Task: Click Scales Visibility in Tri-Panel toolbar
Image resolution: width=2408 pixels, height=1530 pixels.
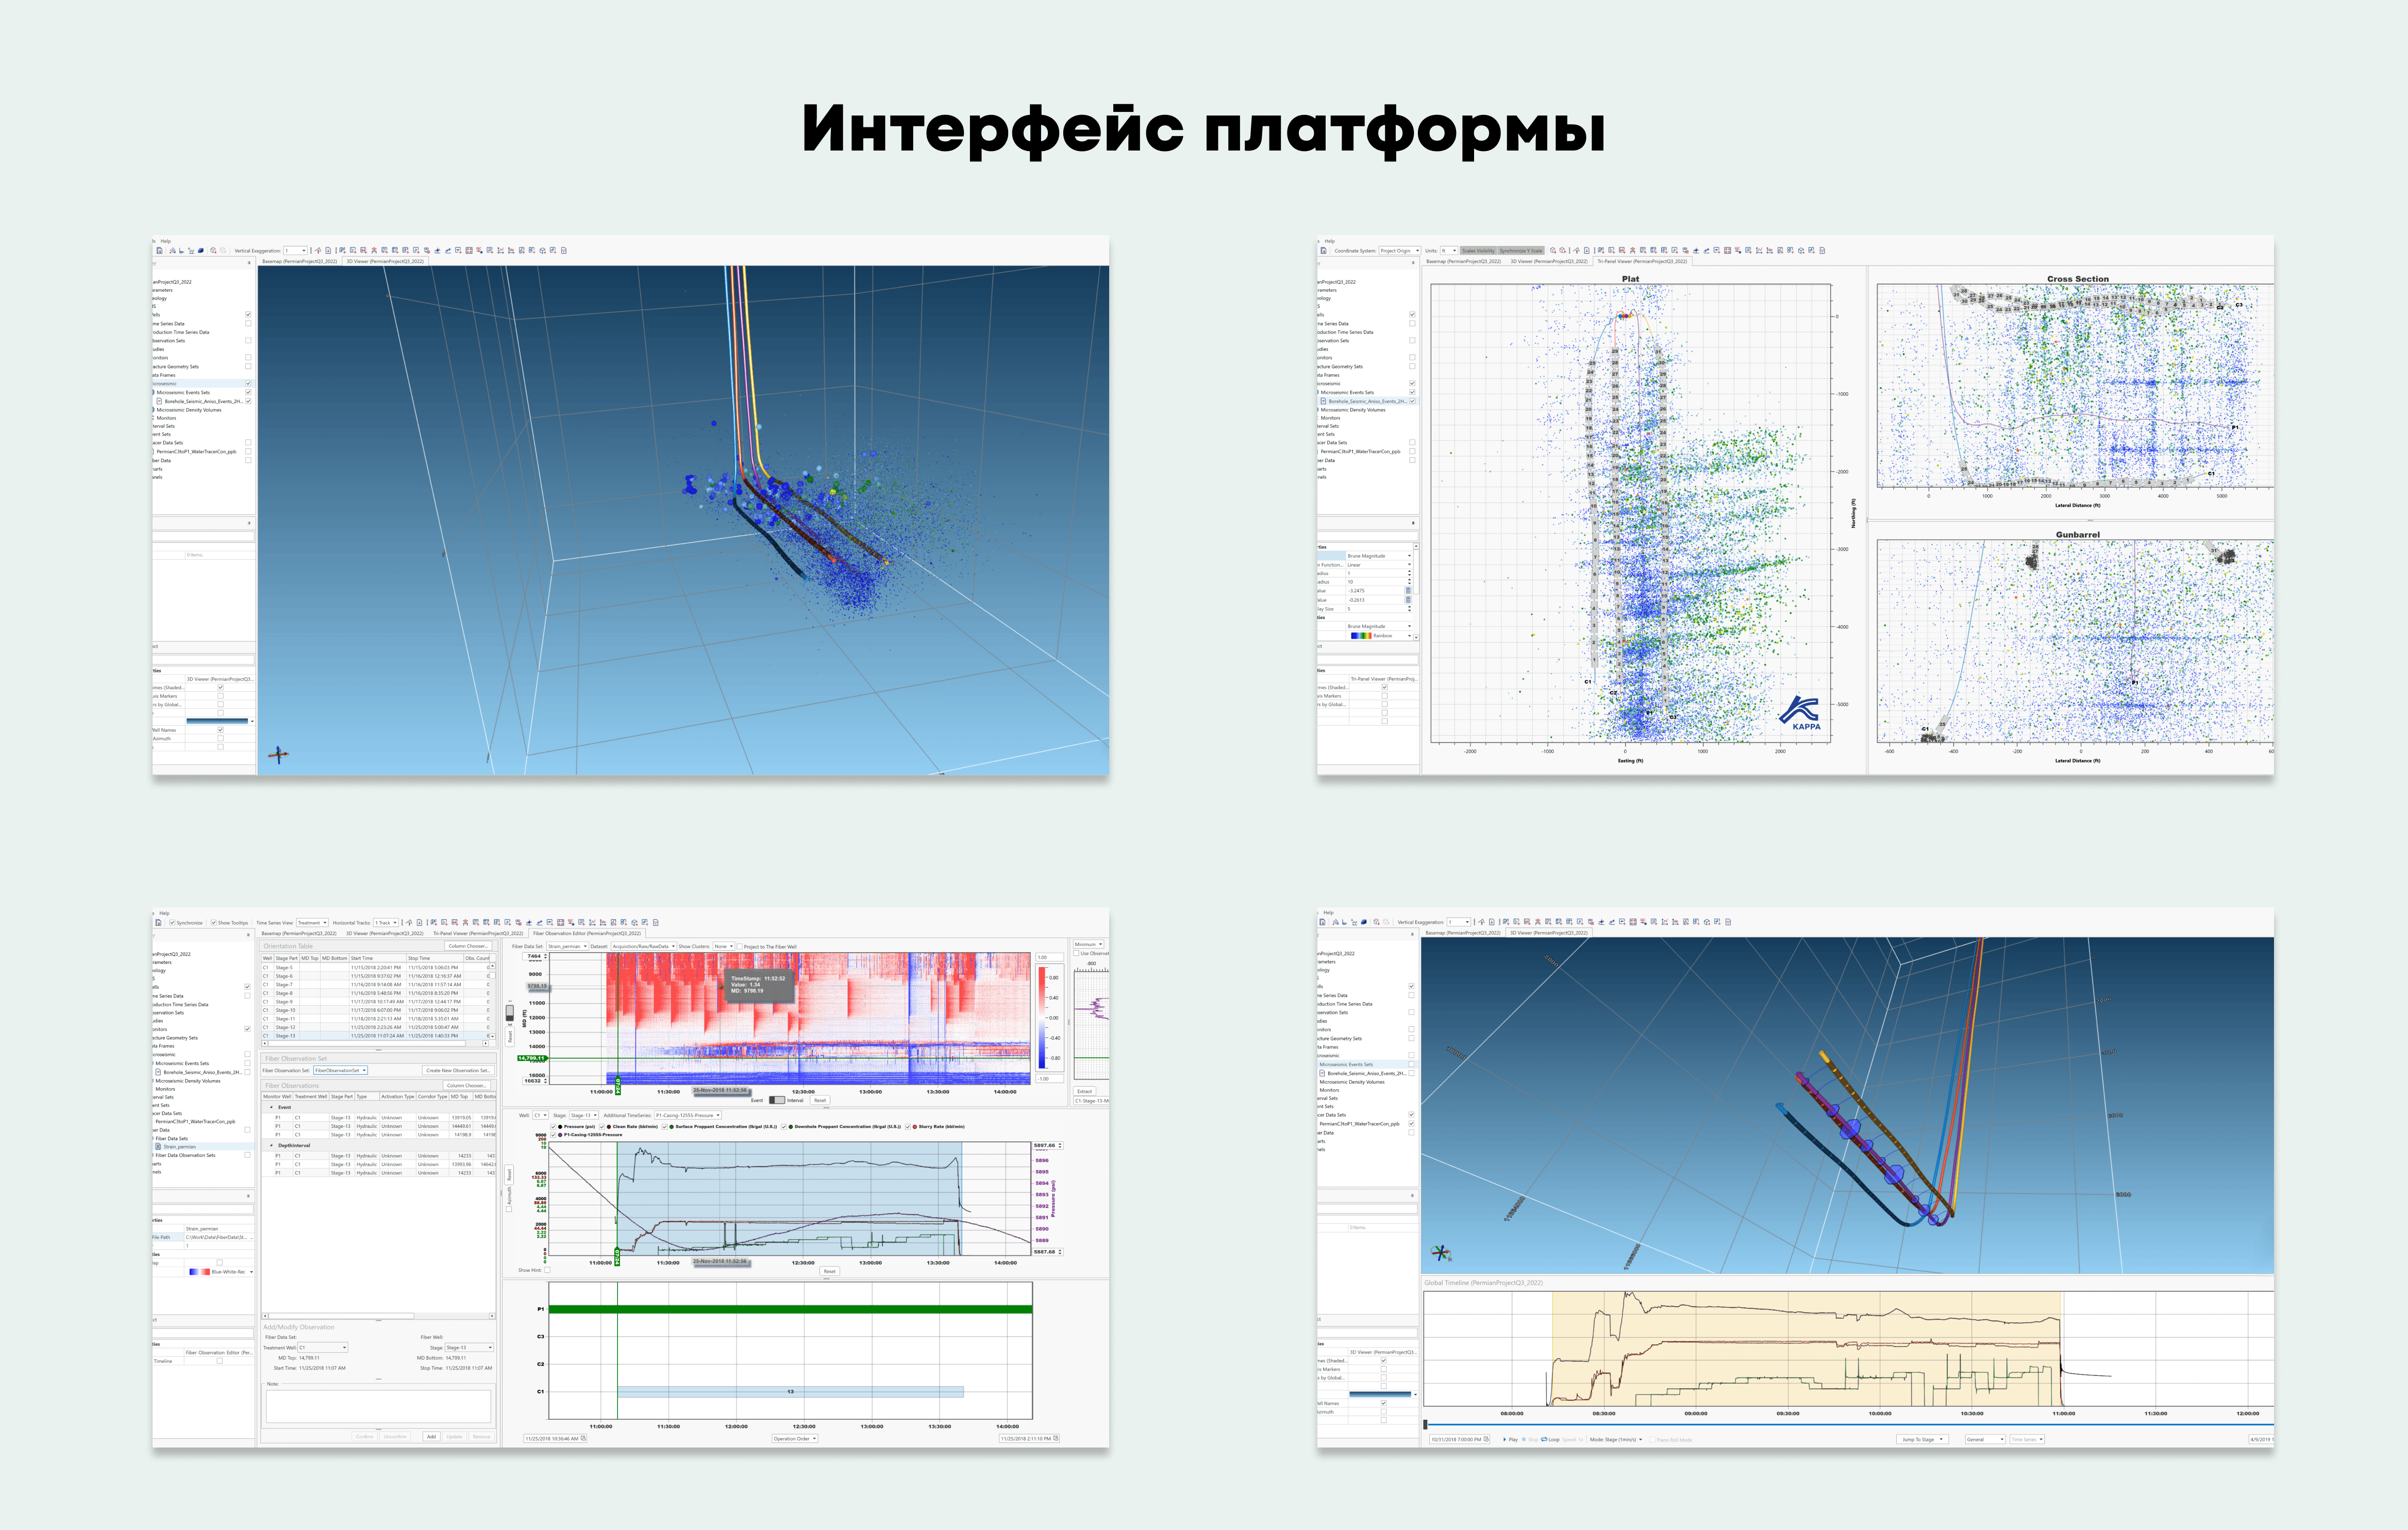Action: [1478, 251]
